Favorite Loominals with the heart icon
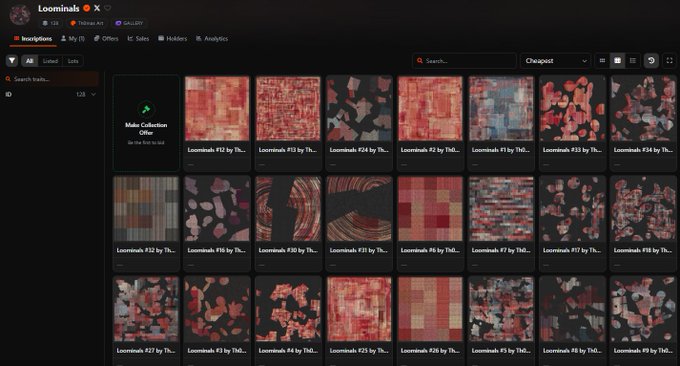680x366 pixels. [108, 8]
